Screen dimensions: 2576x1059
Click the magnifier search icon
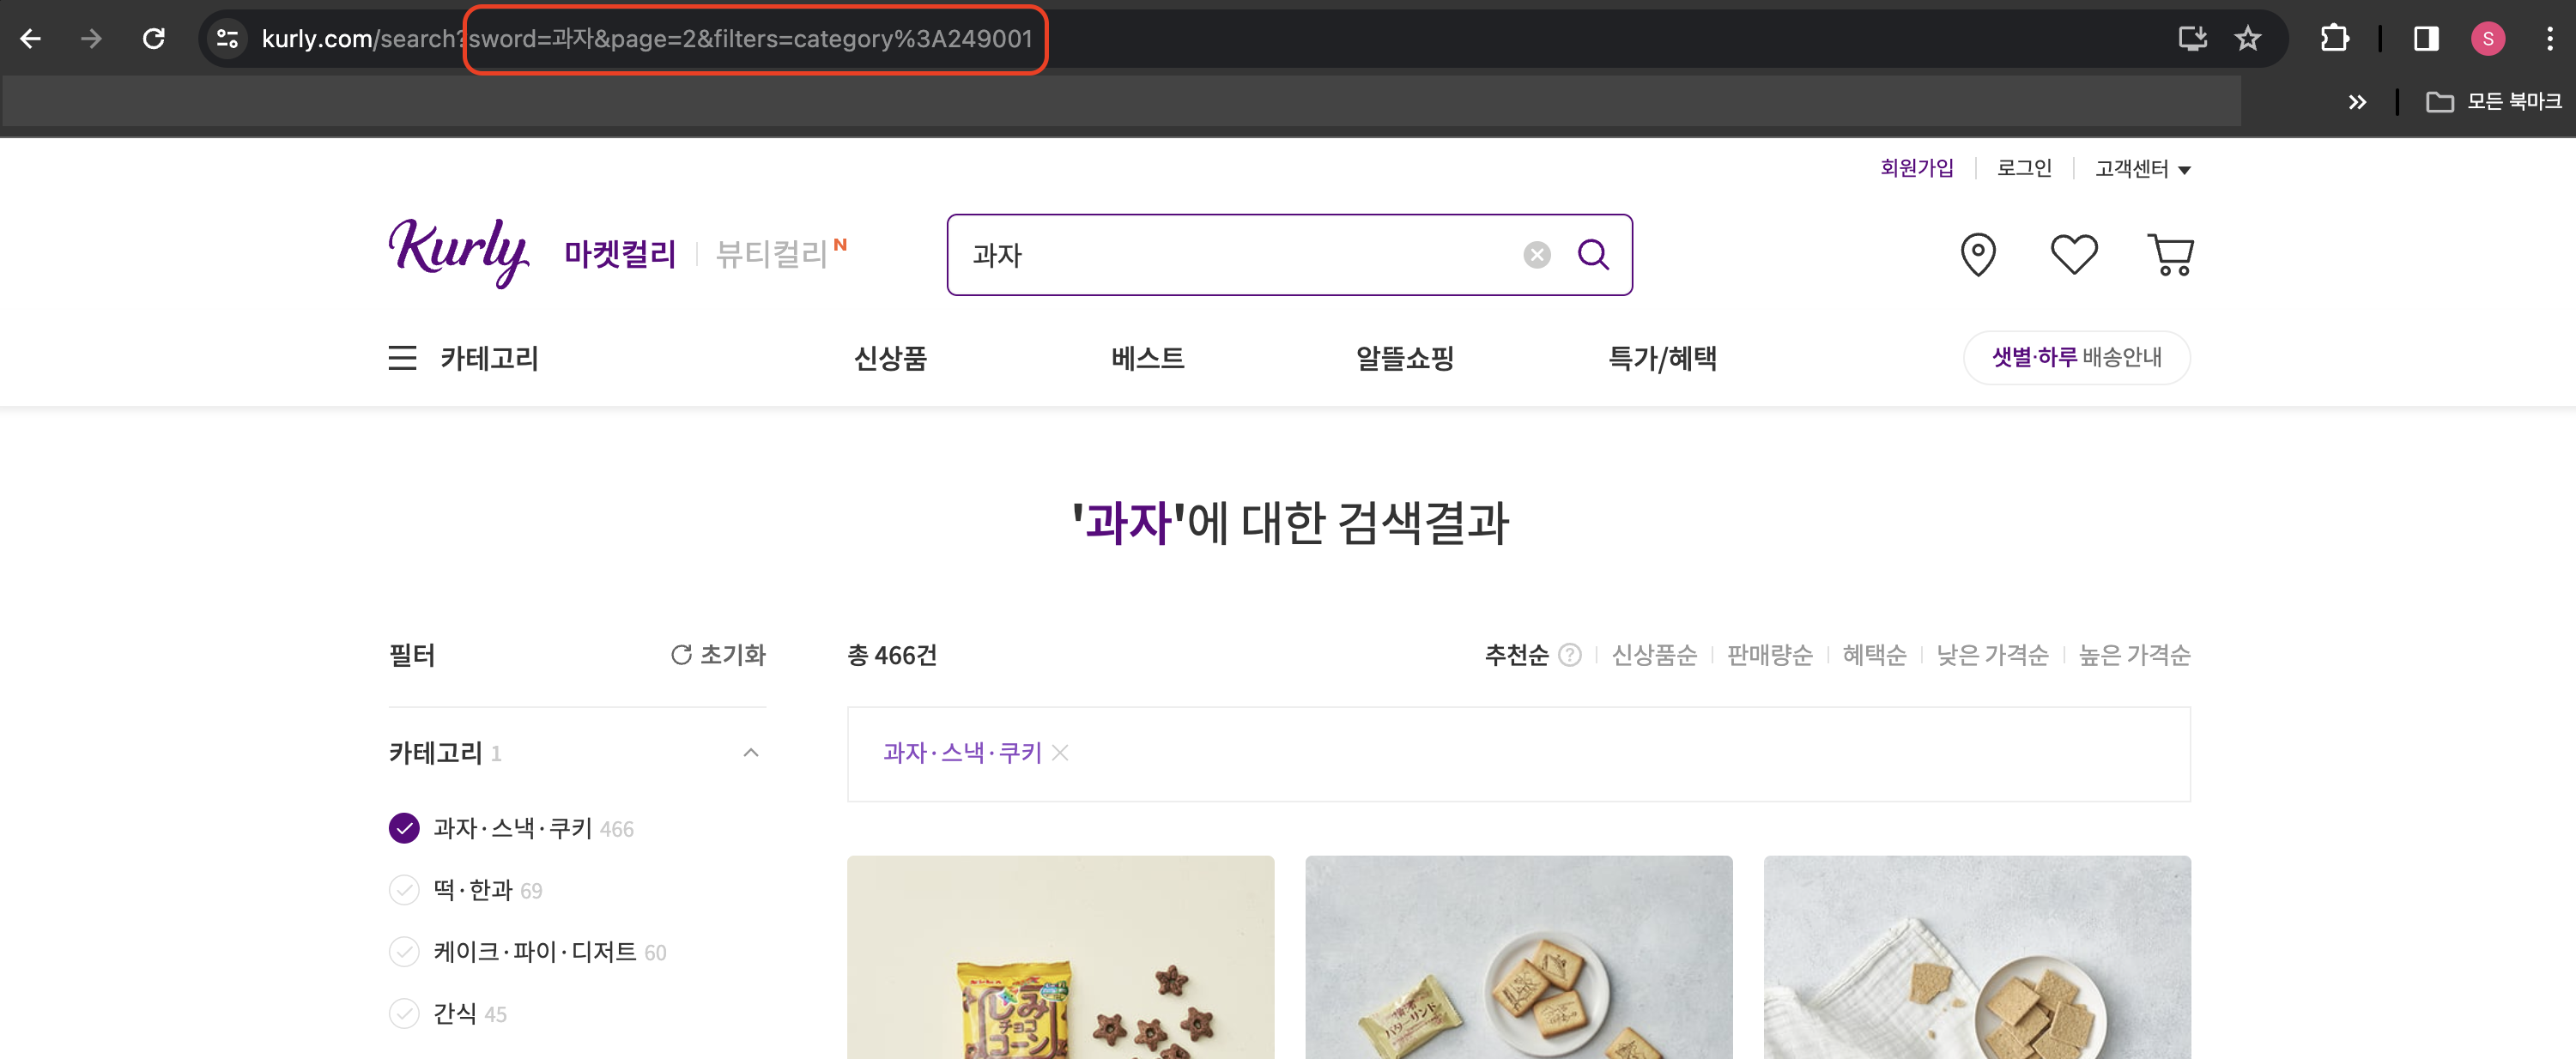1593,255
